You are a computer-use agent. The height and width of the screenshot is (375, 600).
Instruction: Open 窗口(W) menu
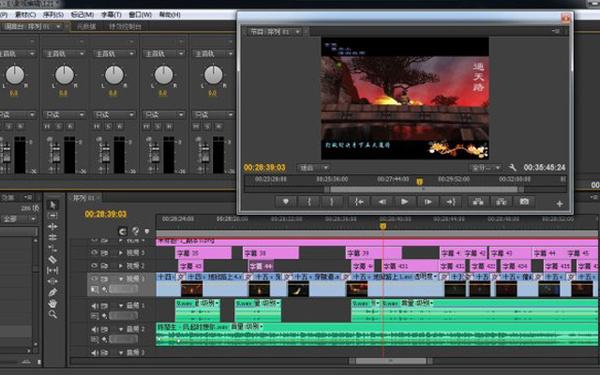(x=140, y=15)
